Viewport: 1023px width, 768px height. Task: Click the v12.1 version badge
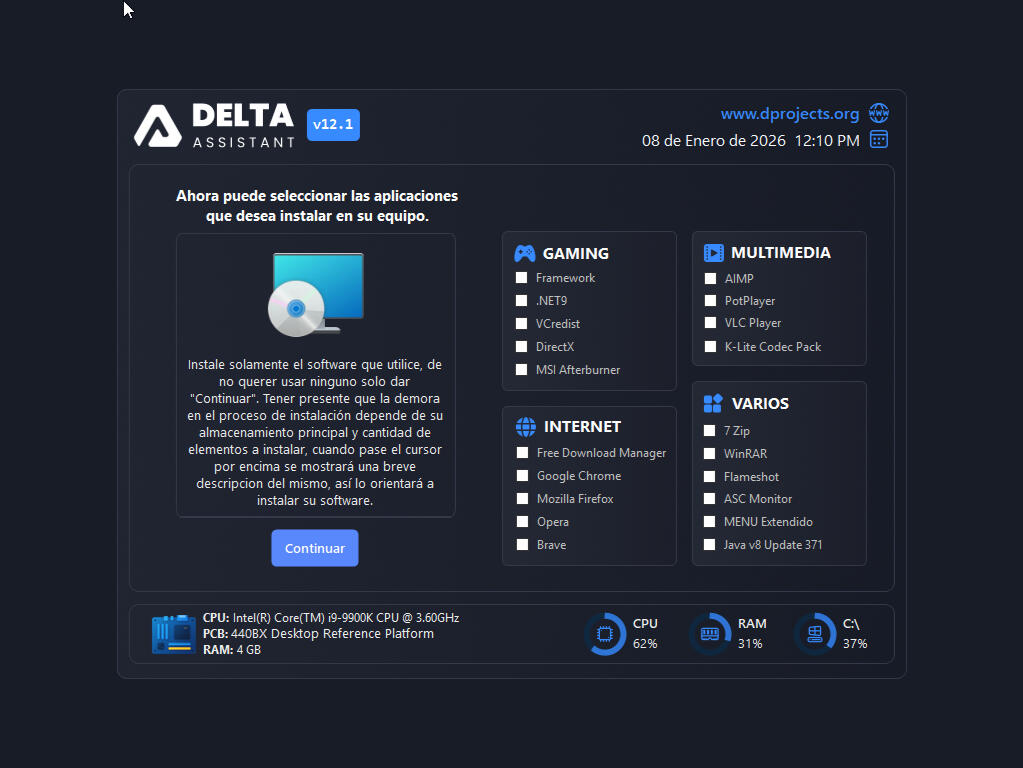click(333, 125)
